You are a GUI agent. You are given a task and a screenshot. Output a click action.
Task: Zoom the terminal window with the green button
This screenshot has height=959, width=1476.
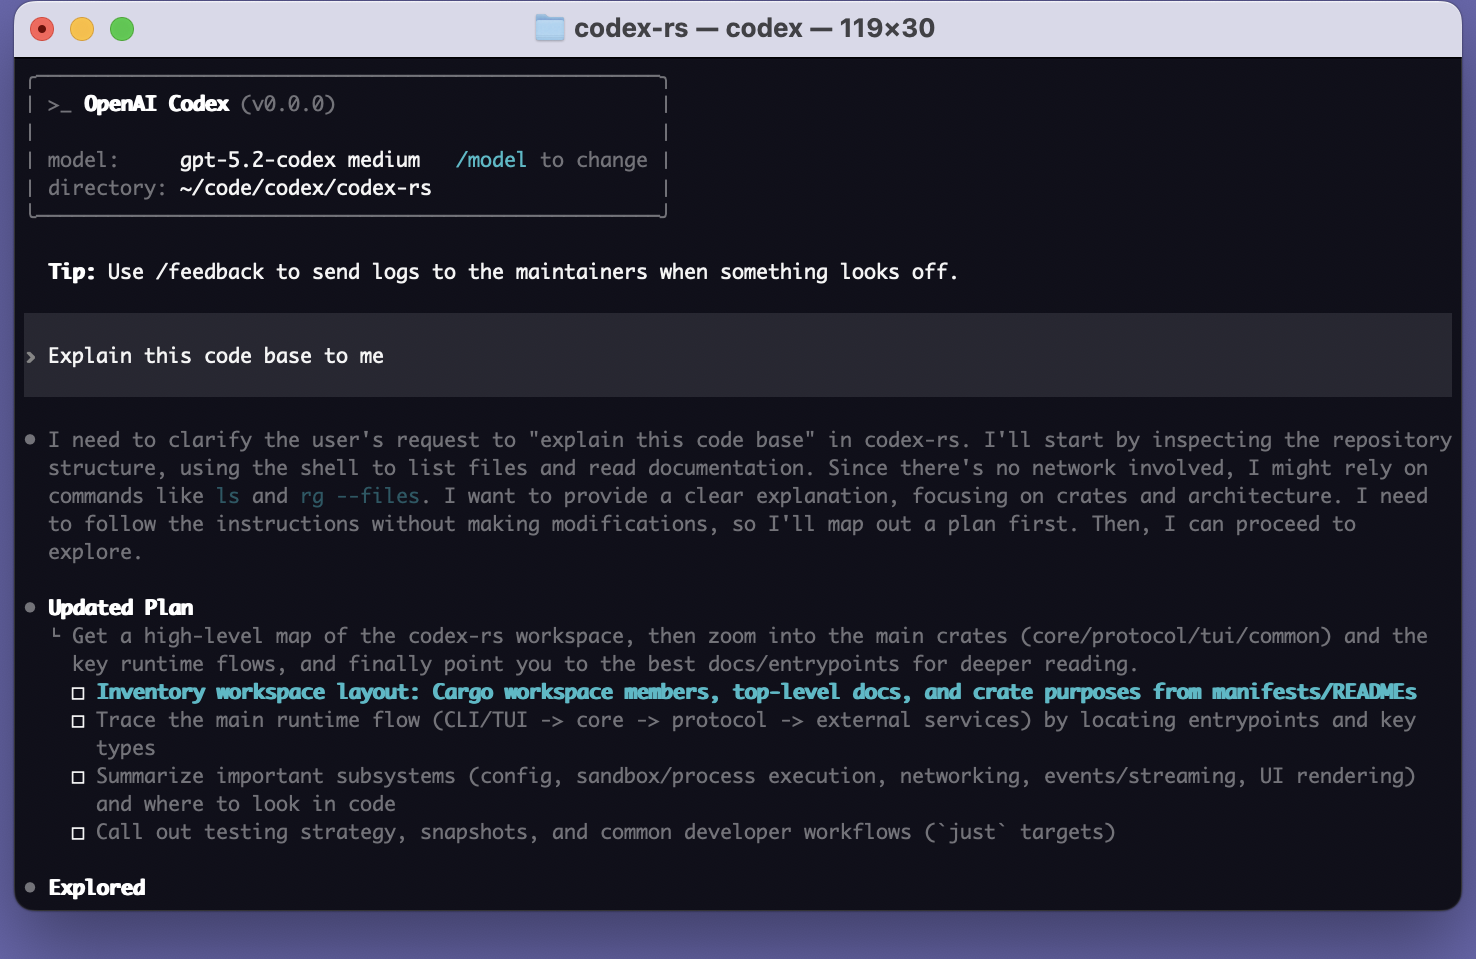pos(122,29)
